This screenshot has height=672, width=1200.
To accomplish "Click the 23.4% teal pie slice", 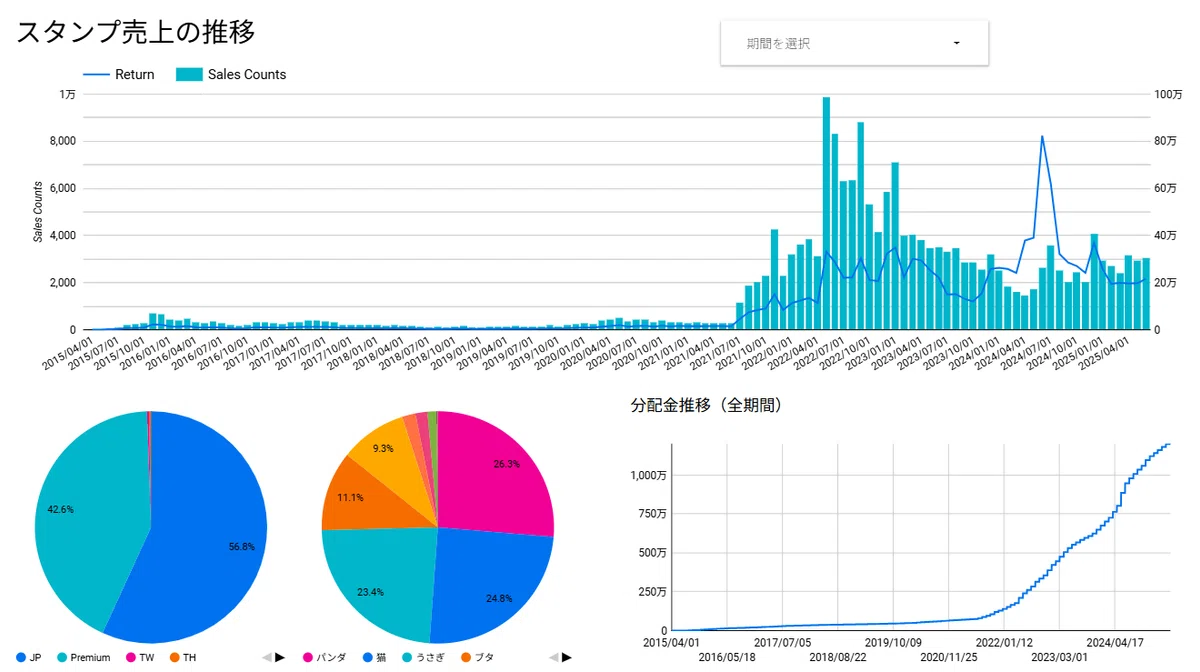I will coord(380,585).
